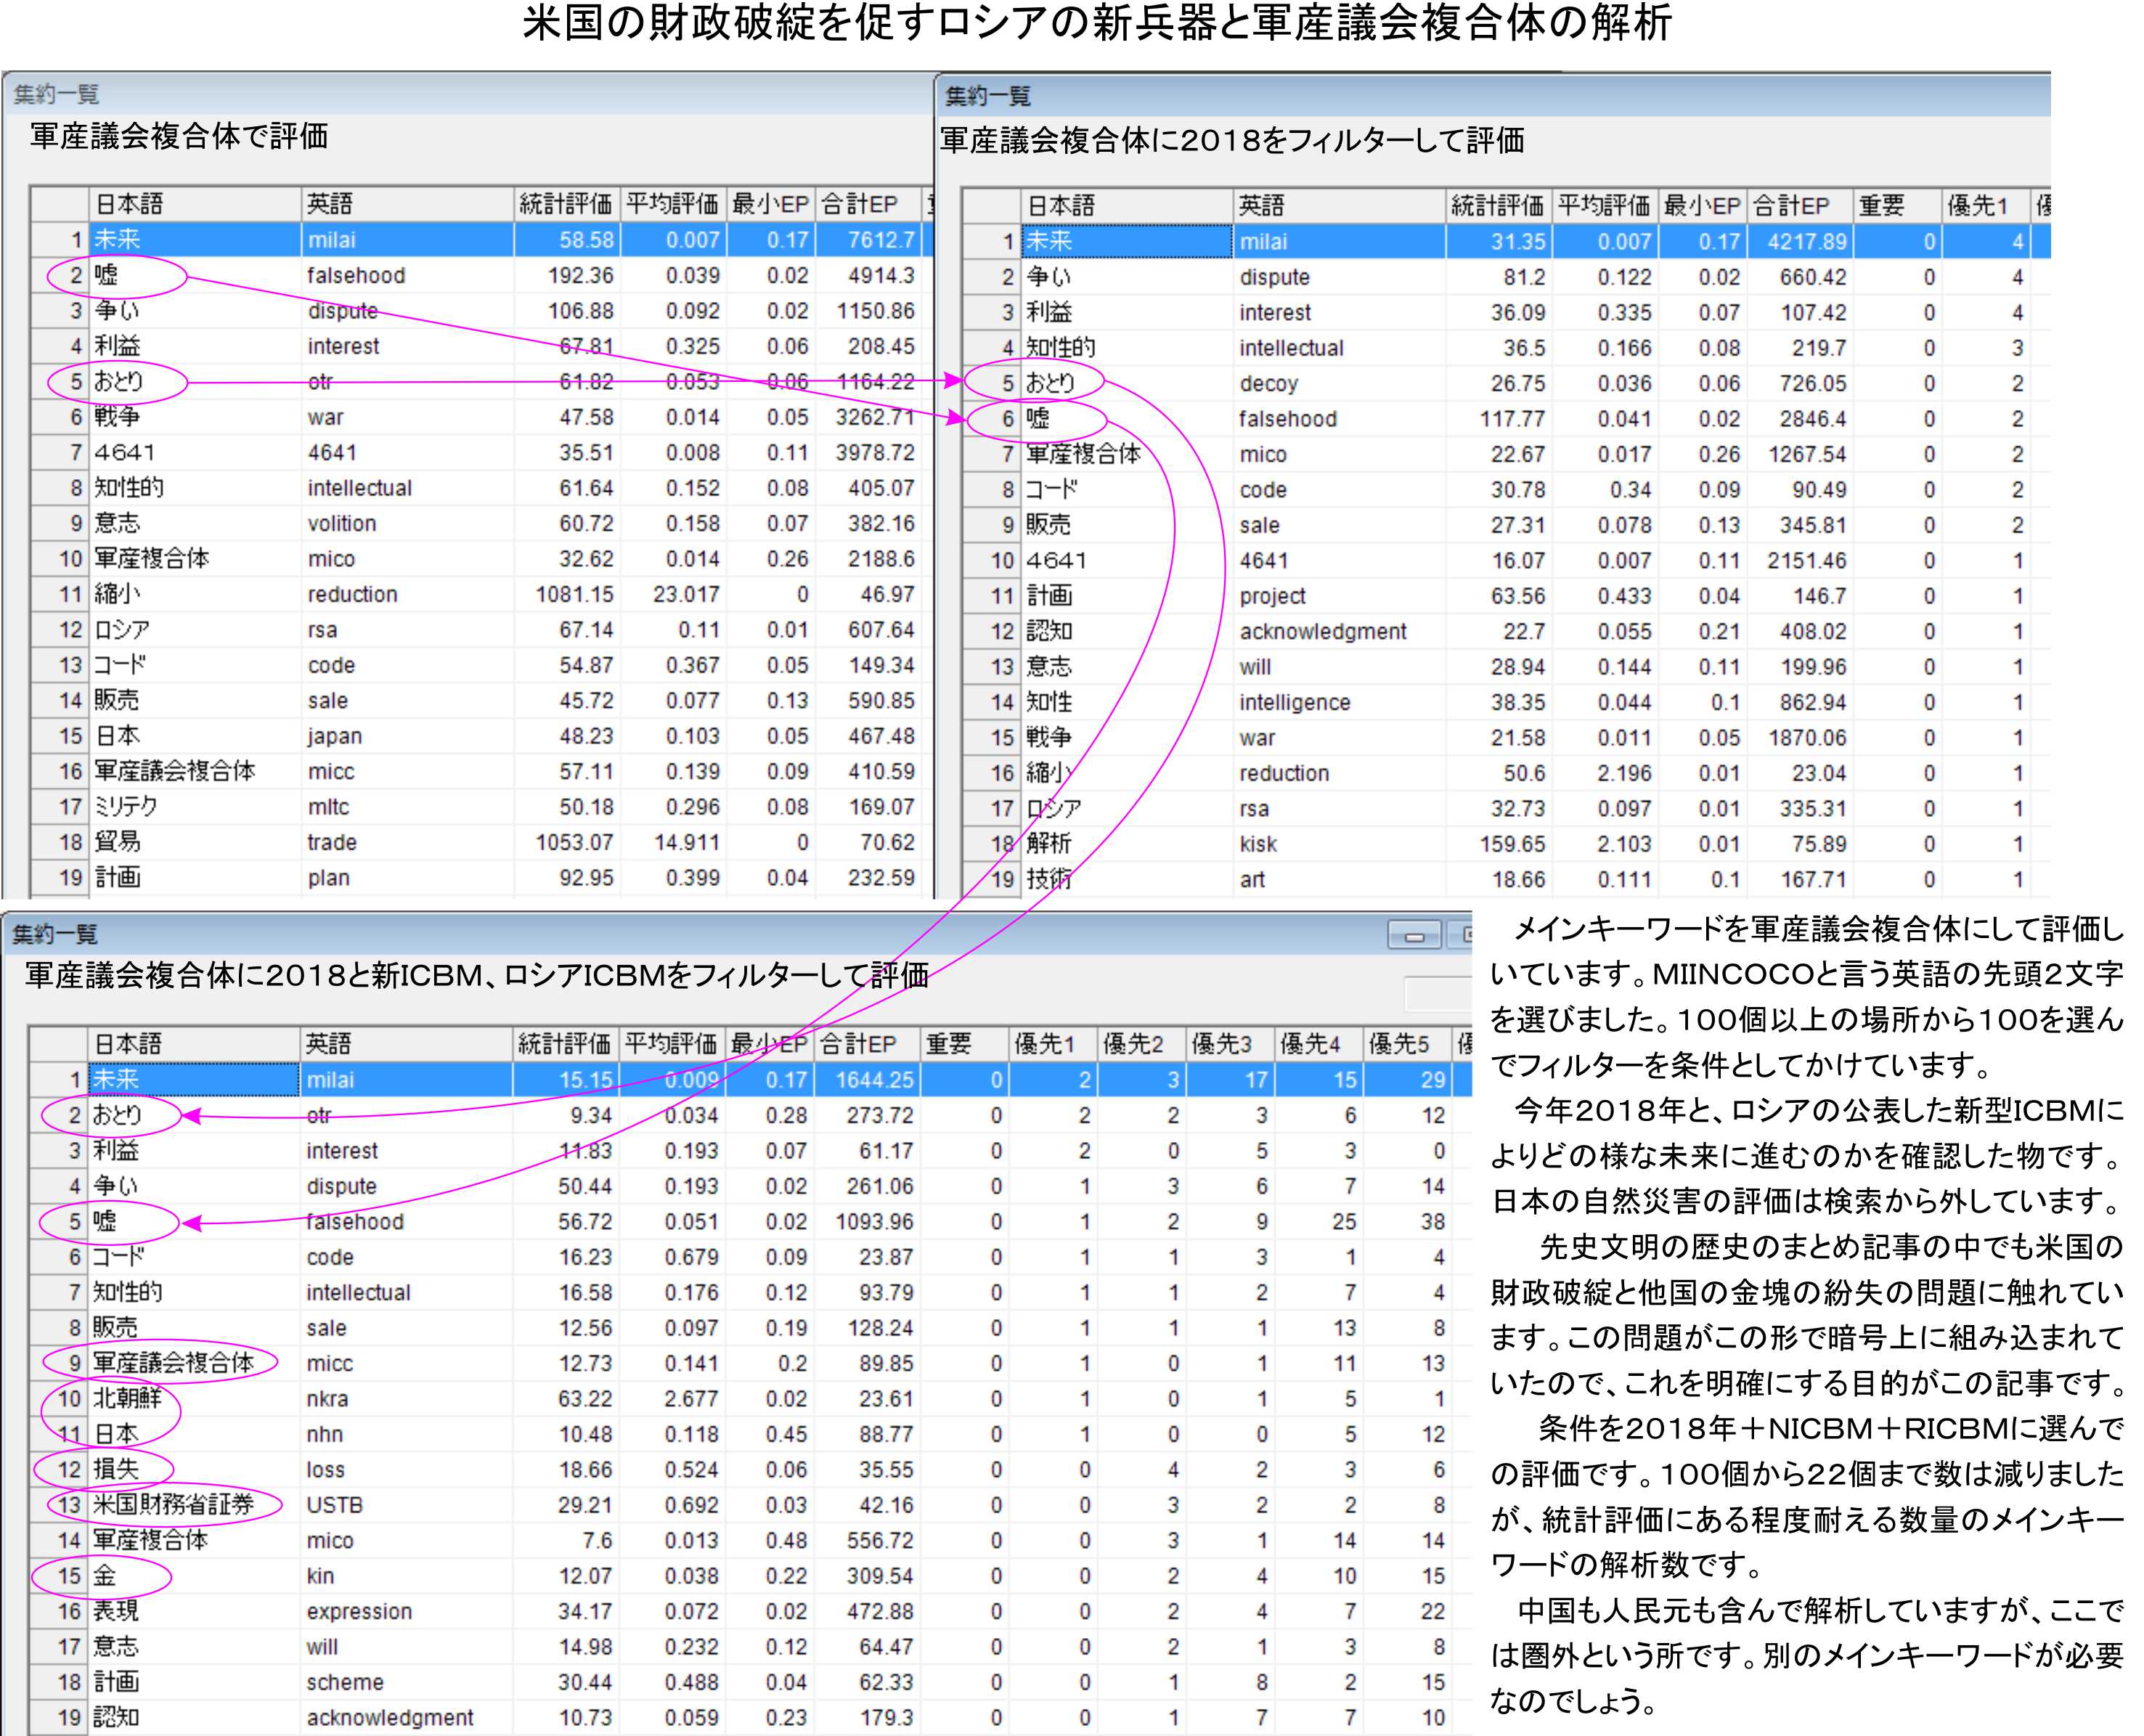Click top-right window 集約一覧 title bar

pyautogui.click(x=1494, y=96)
